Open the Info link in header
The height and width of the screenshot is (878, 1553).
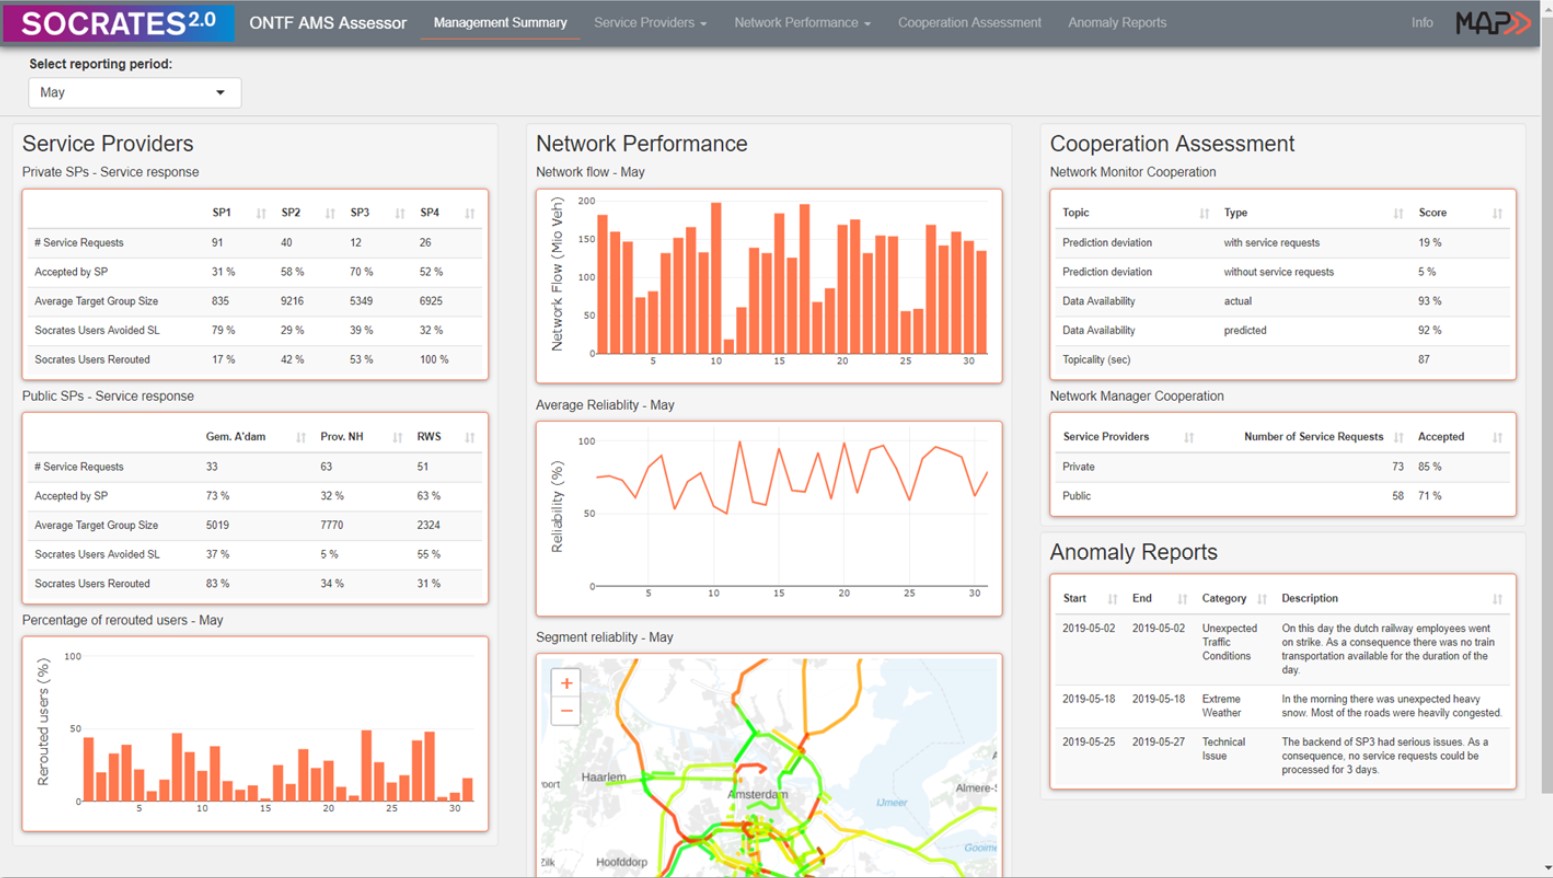point(1421,22)
